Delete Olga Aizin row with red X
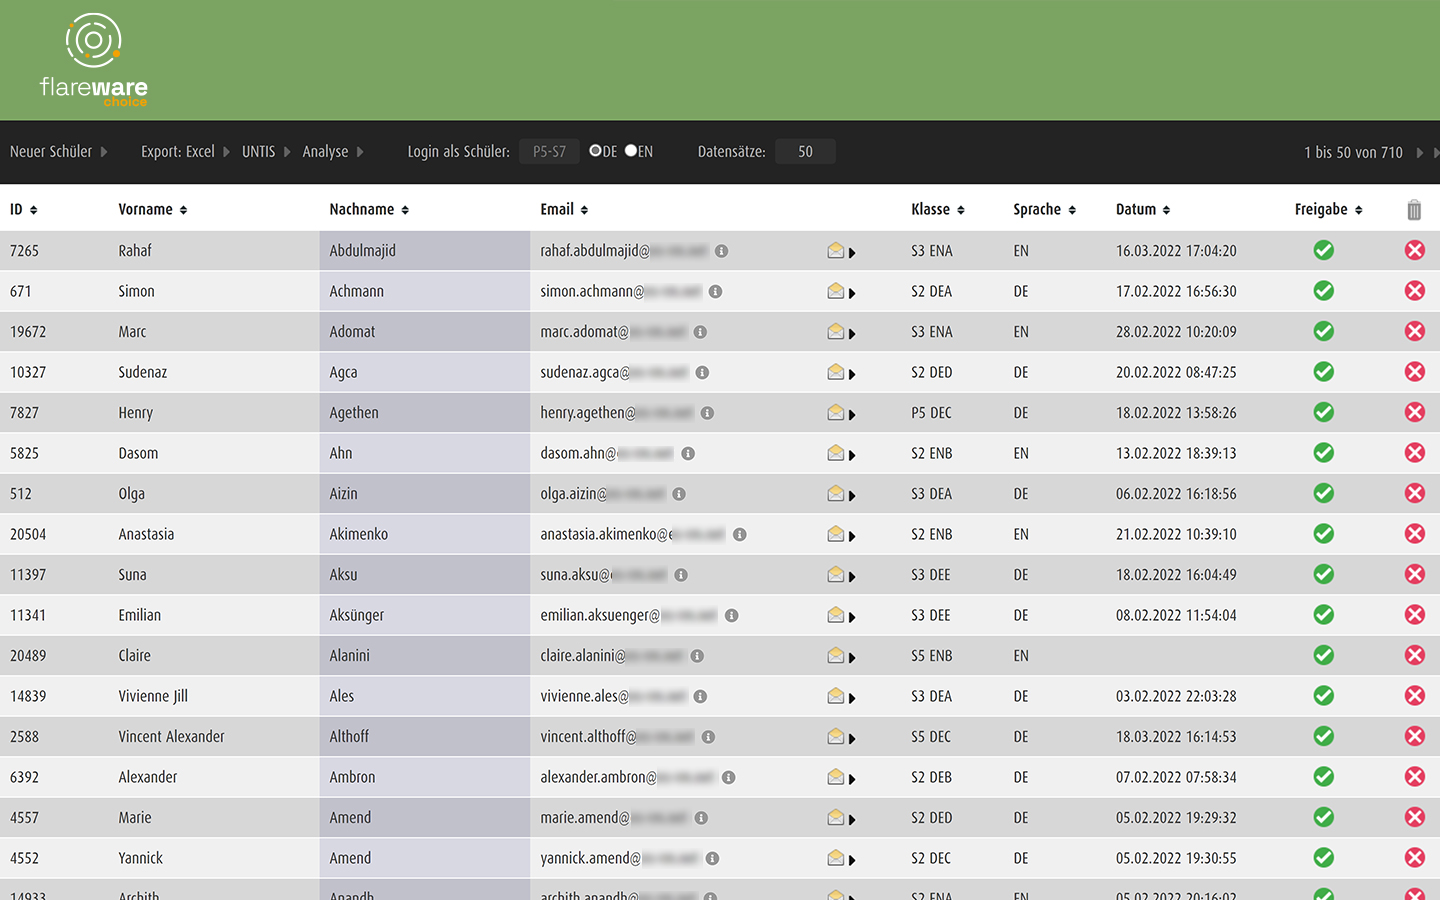 coord(1414,493)
